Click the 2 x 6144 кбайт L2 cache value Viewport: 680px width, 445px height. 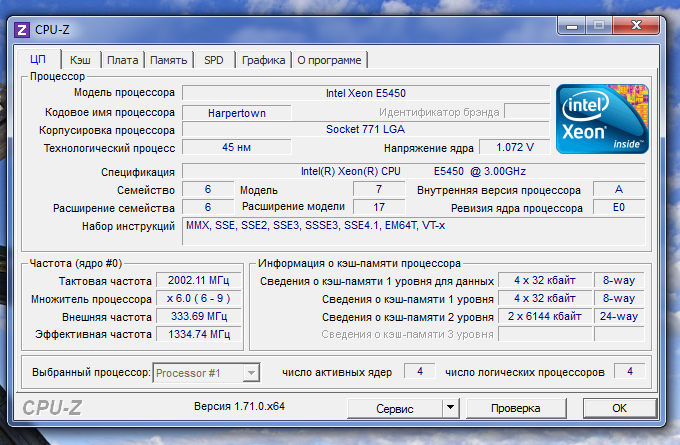545,316
